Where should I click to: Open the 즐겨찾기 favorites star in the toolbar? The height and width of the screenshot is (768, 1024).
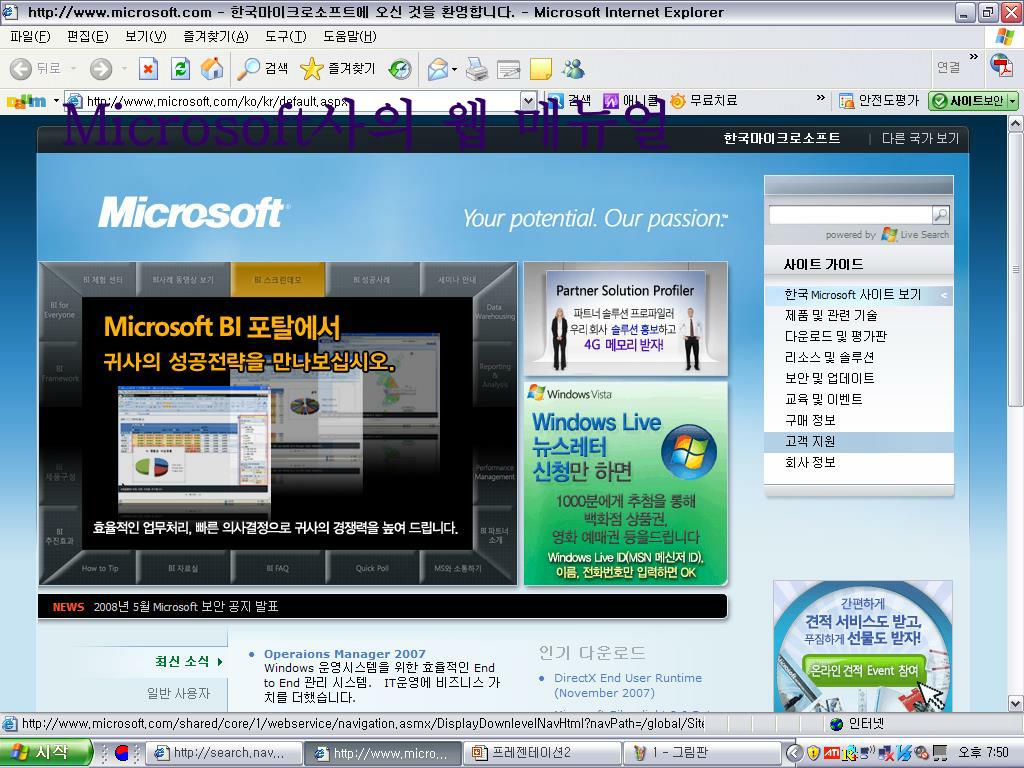pos(338,69)
